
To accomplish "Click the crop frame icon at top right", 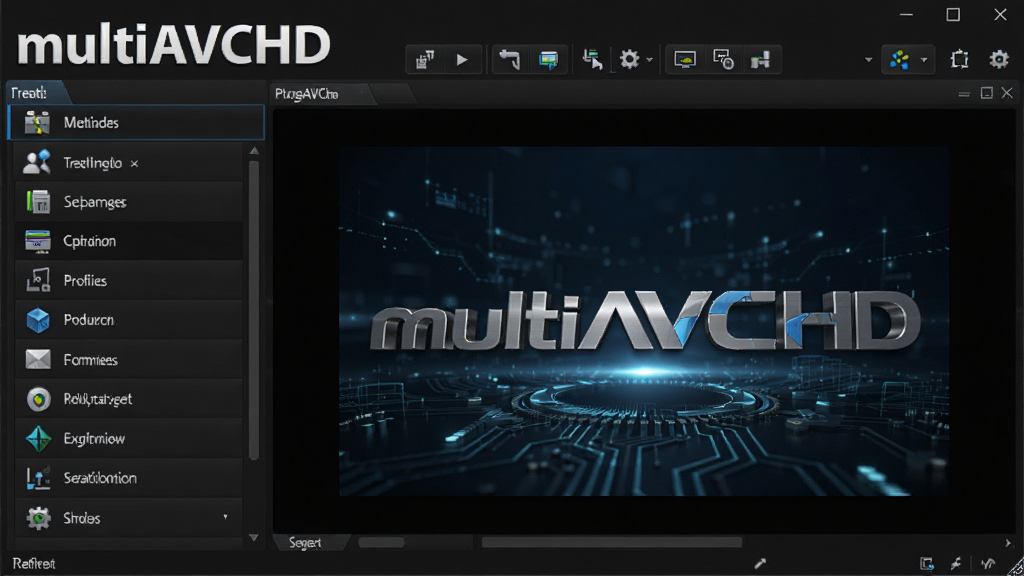I will point(959,59).
